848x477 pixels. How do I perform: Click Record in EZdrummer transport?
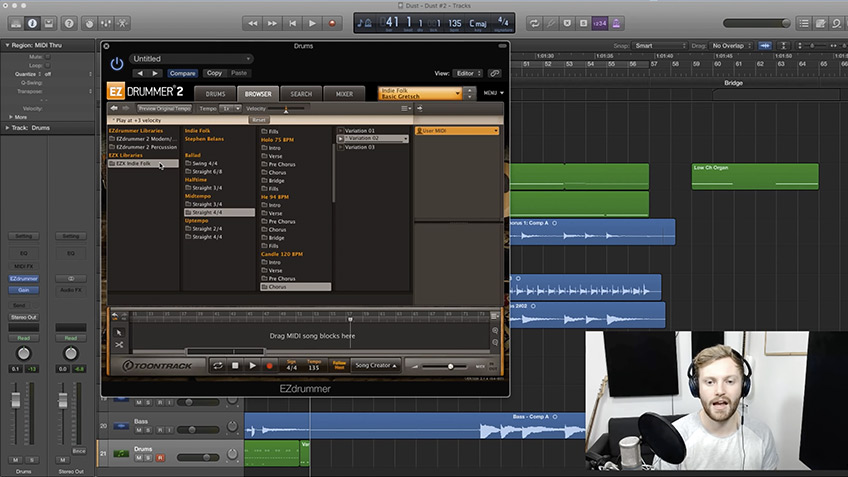click(269, 366)
